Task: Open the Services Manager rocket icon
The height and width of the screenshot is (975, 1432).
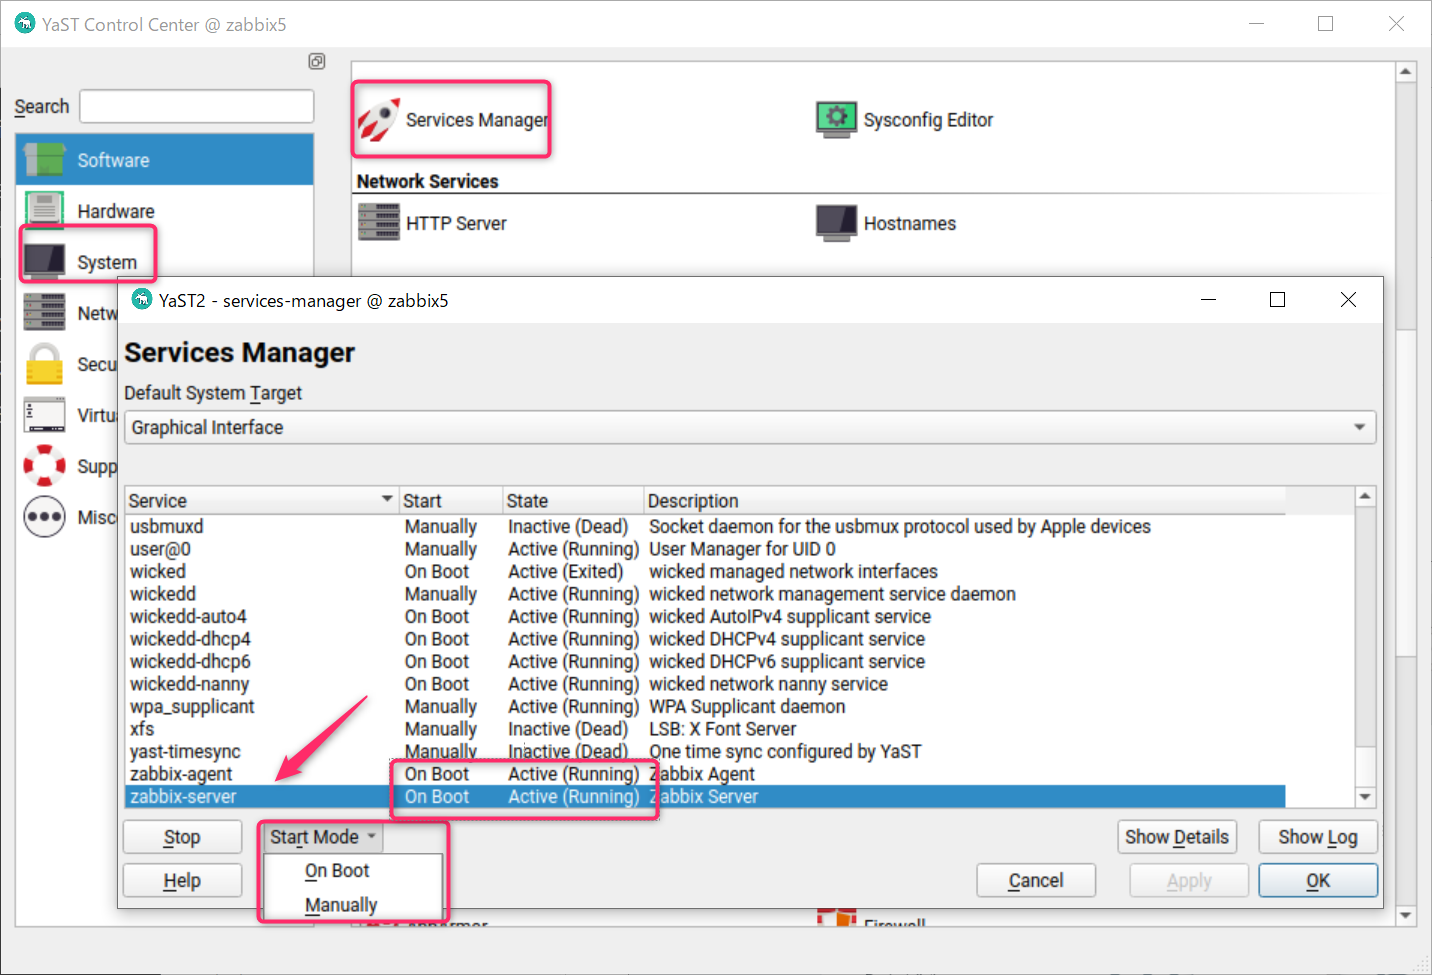Action: point(379,120)
